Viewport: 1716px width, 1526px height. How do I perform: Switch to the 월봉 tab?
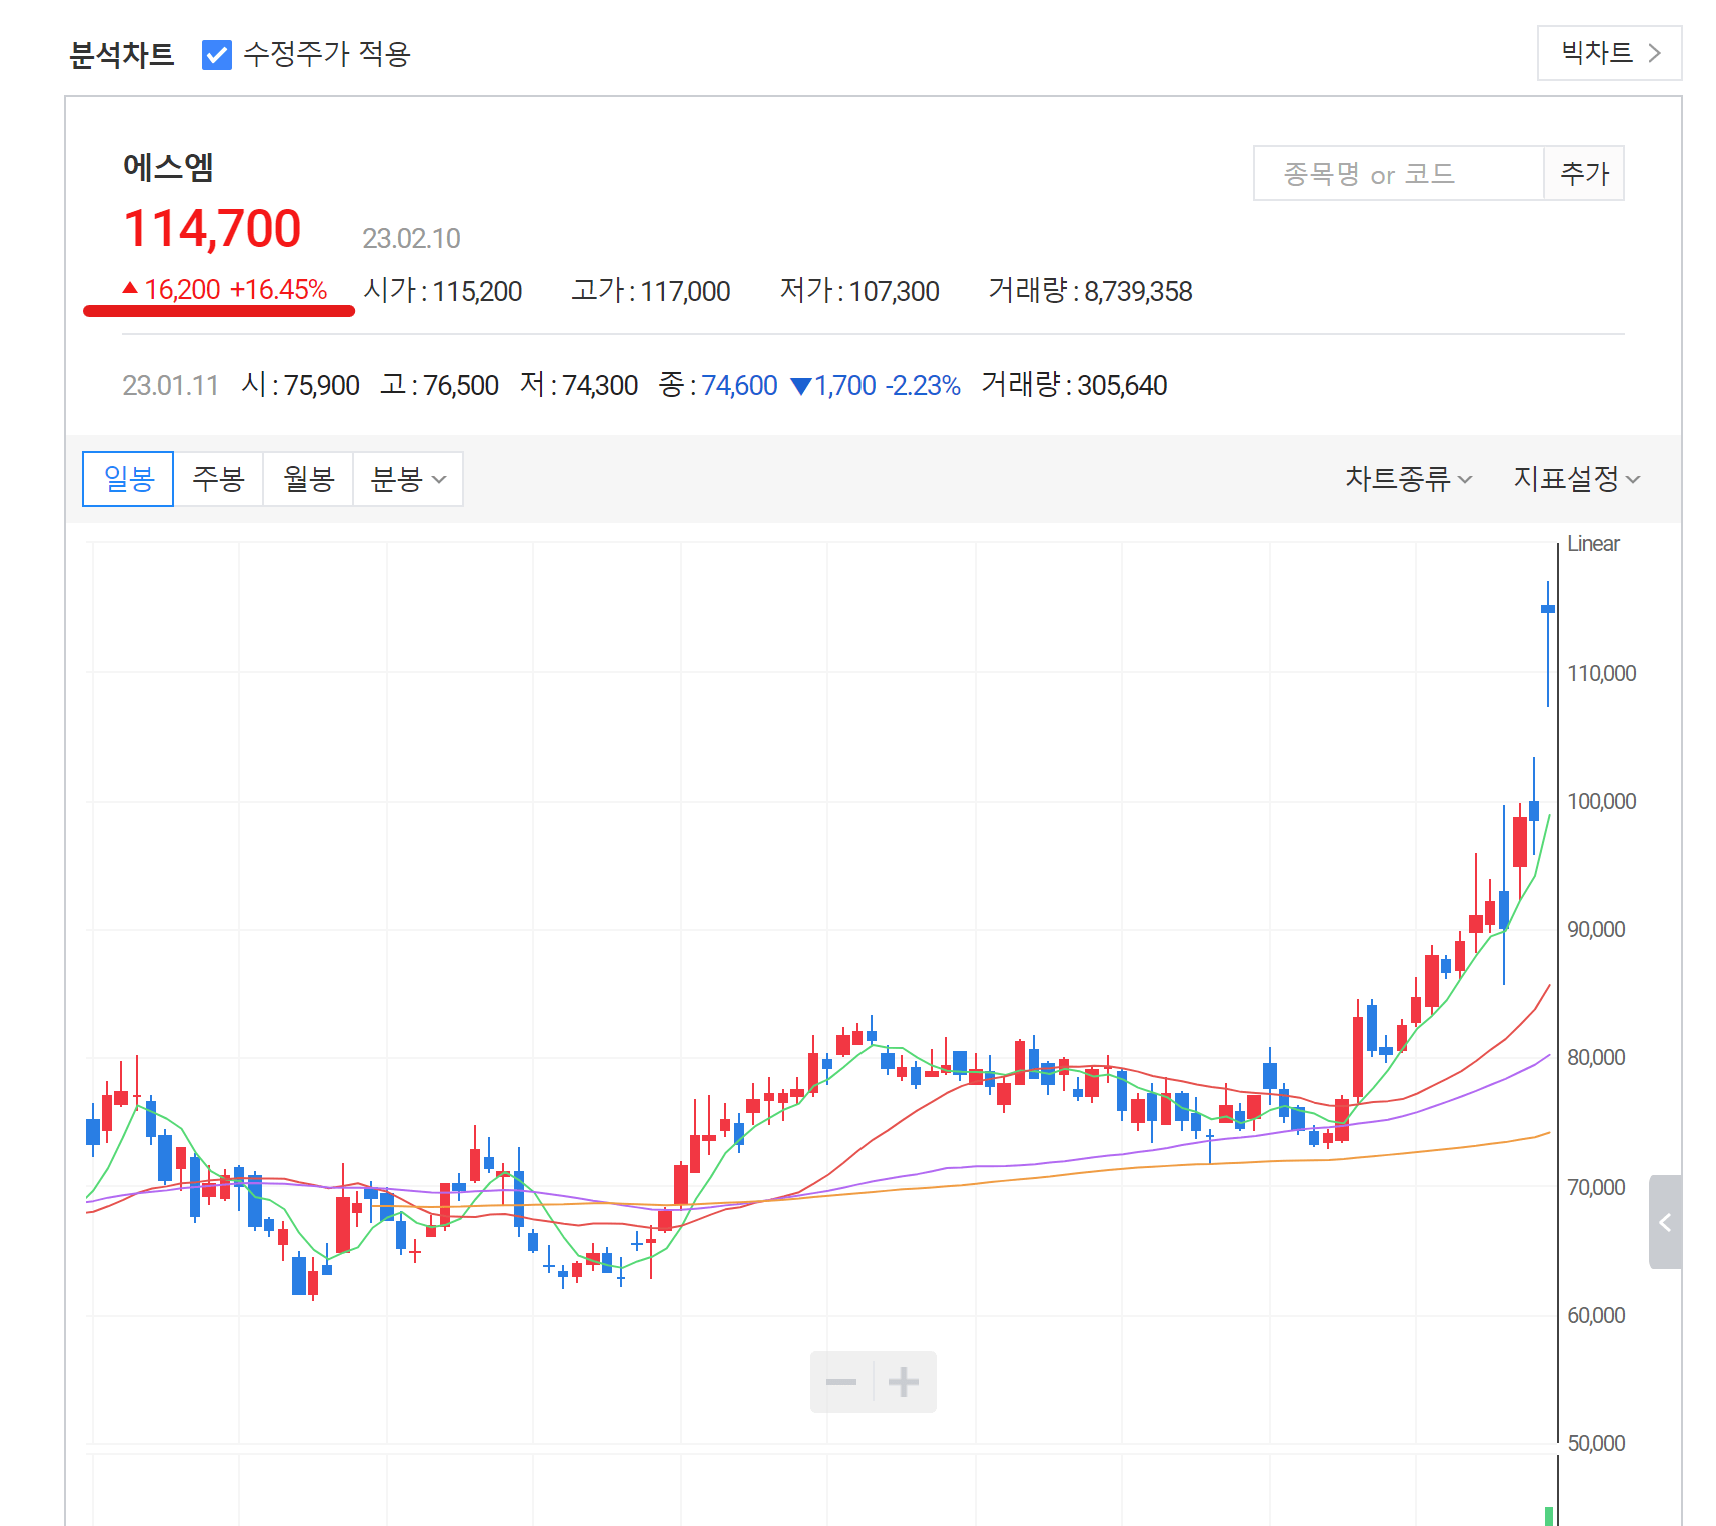[x=308, y=479]
